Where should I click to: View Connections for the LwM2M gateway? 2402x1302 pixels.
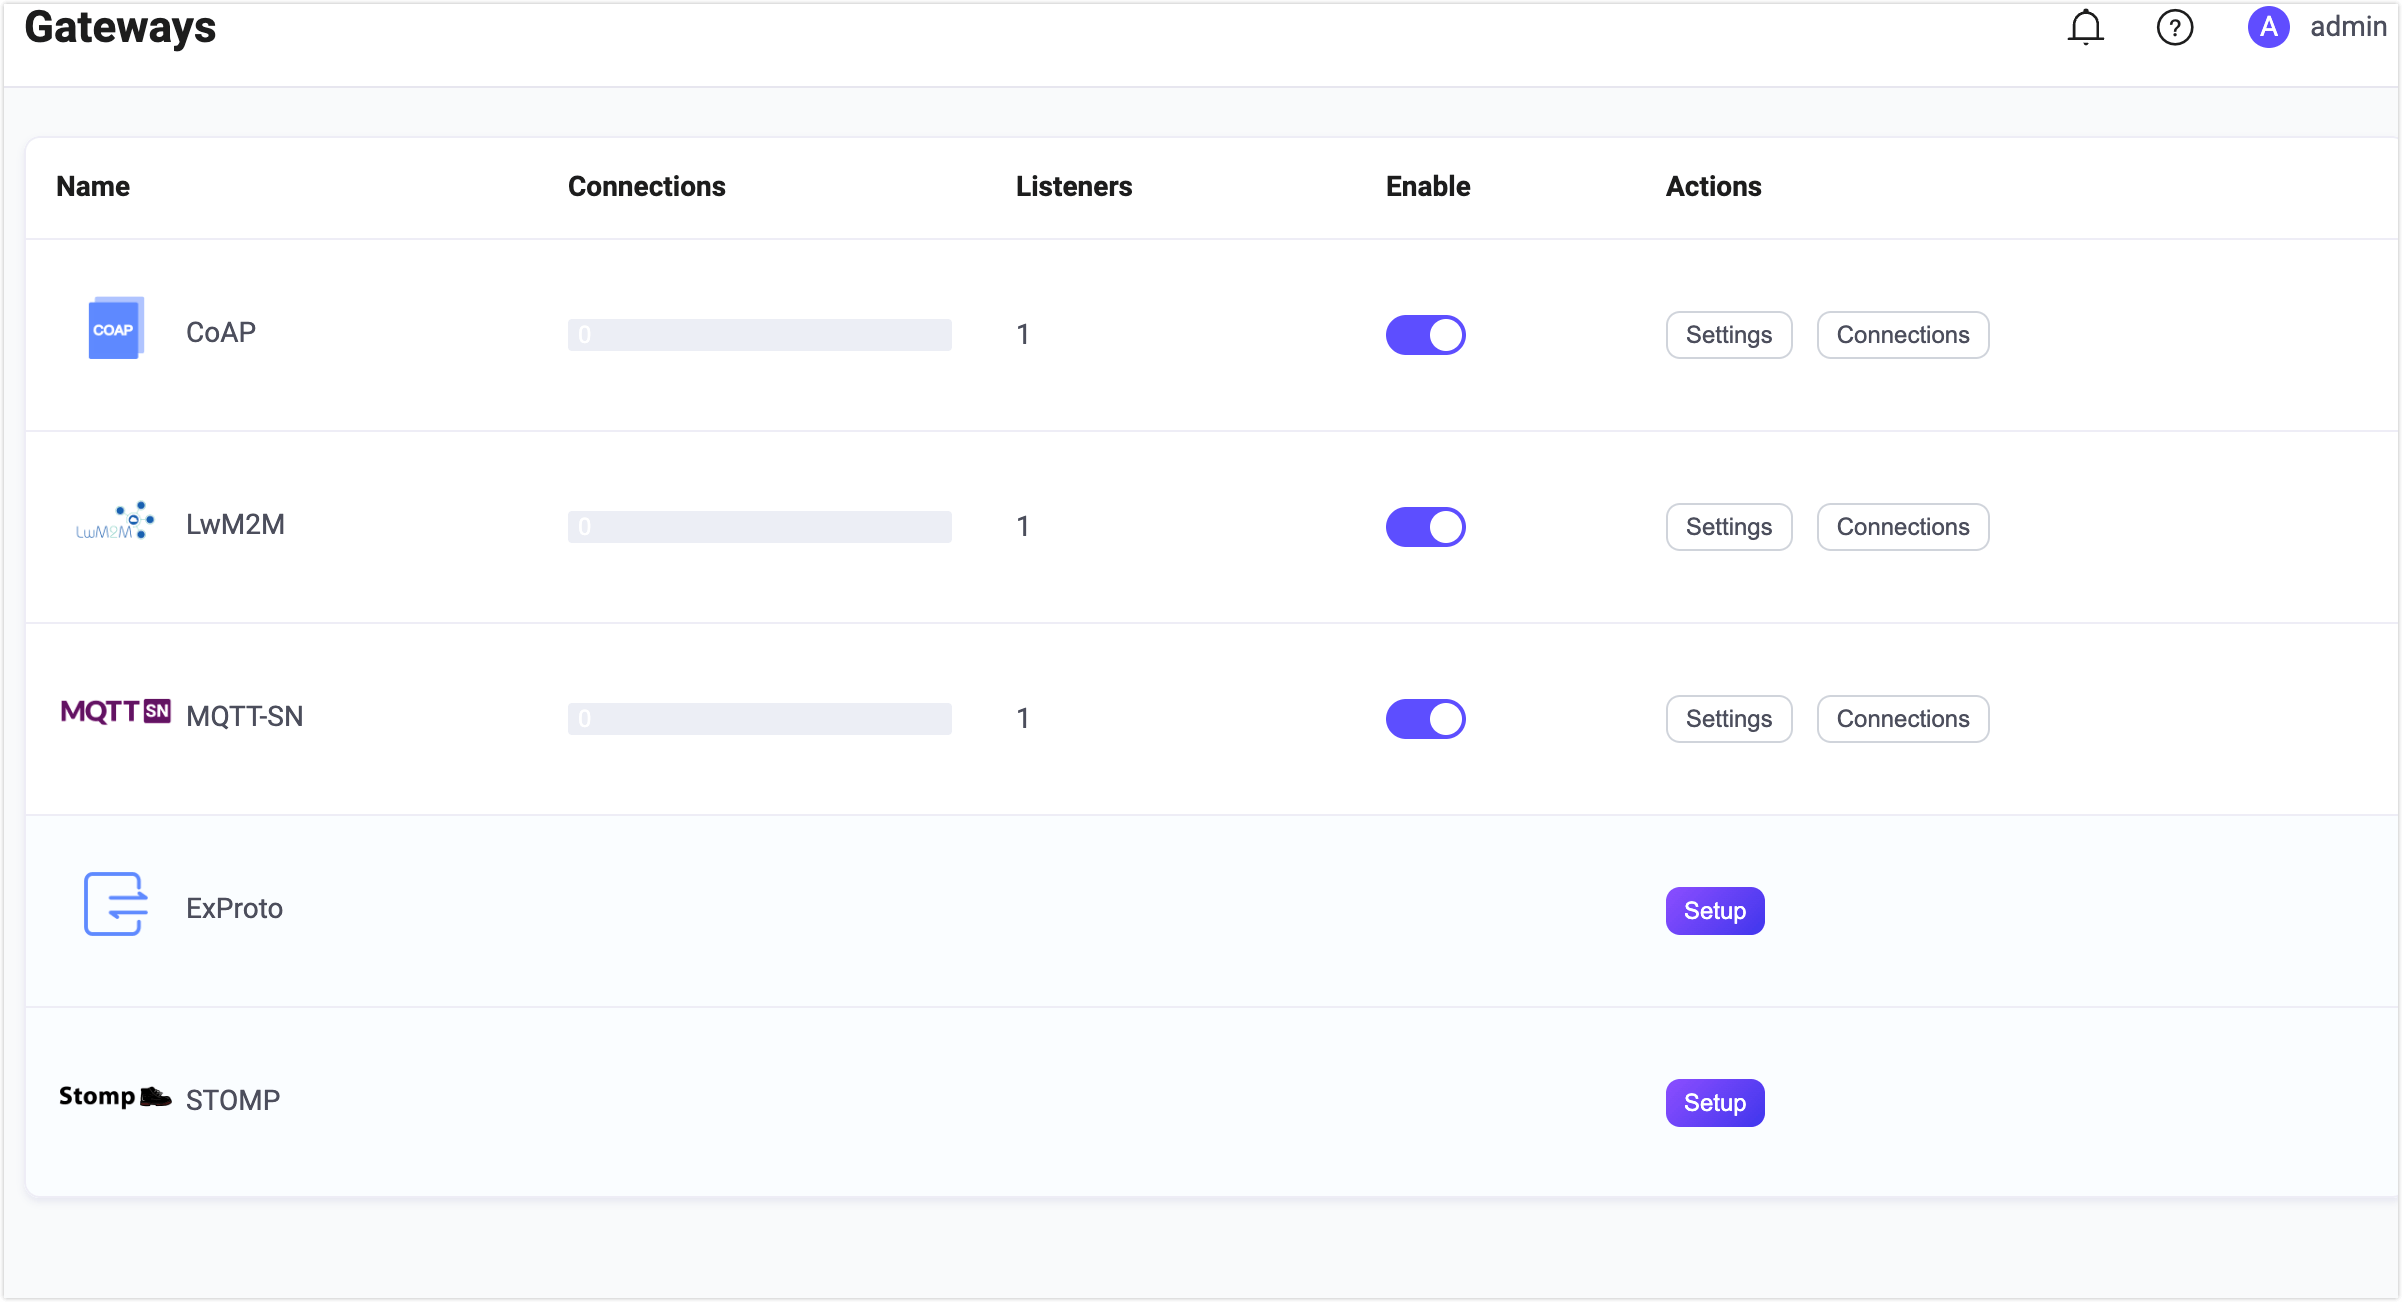(1902, 527)
